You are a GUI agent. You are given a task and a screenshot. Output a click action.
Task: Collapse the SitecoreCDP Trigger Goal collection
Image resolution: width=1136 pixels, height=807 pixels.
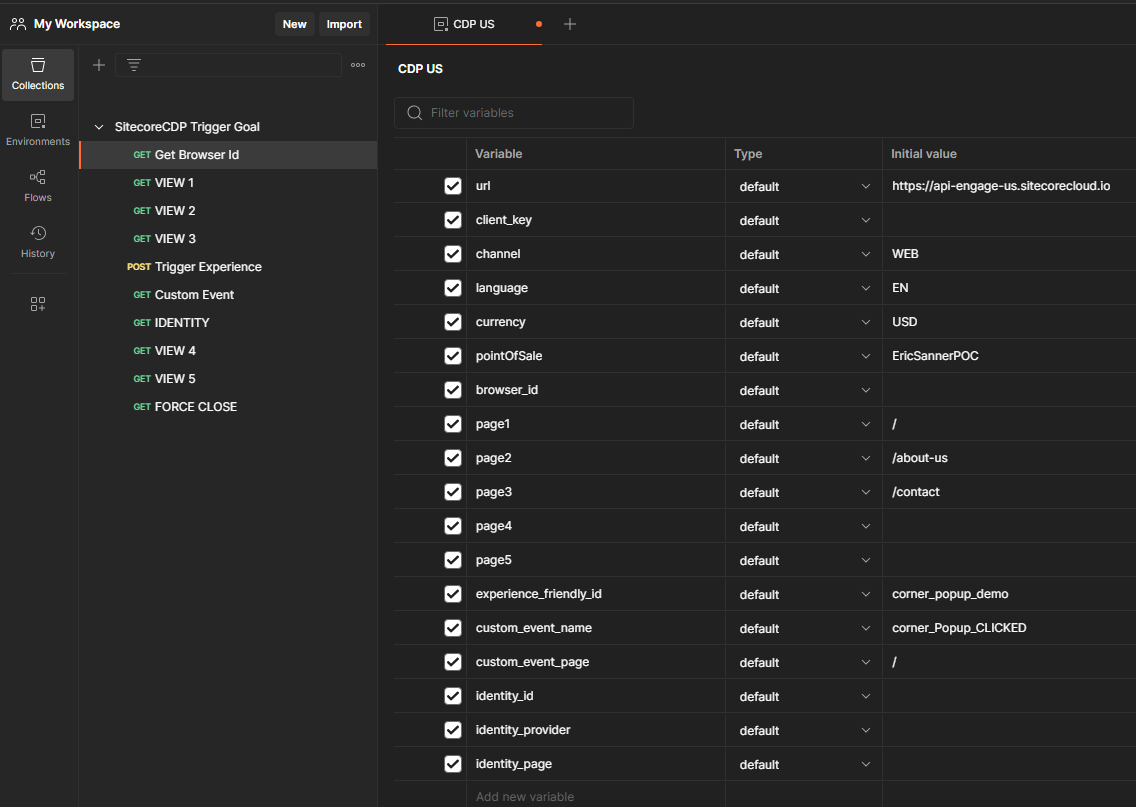click(x=99, y=127)
